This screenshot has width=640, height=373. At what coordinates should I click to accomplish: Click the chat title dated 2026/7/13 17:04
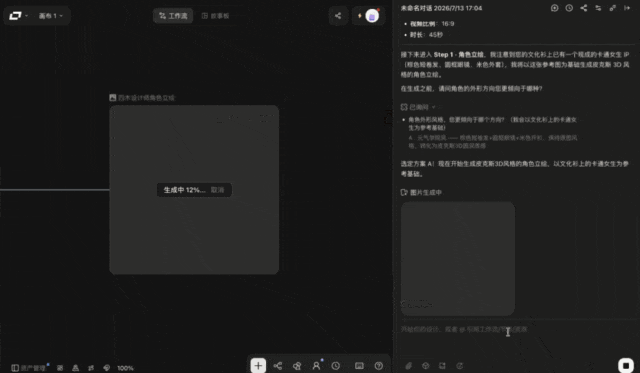pyautogui.click(x=441, y=8)
